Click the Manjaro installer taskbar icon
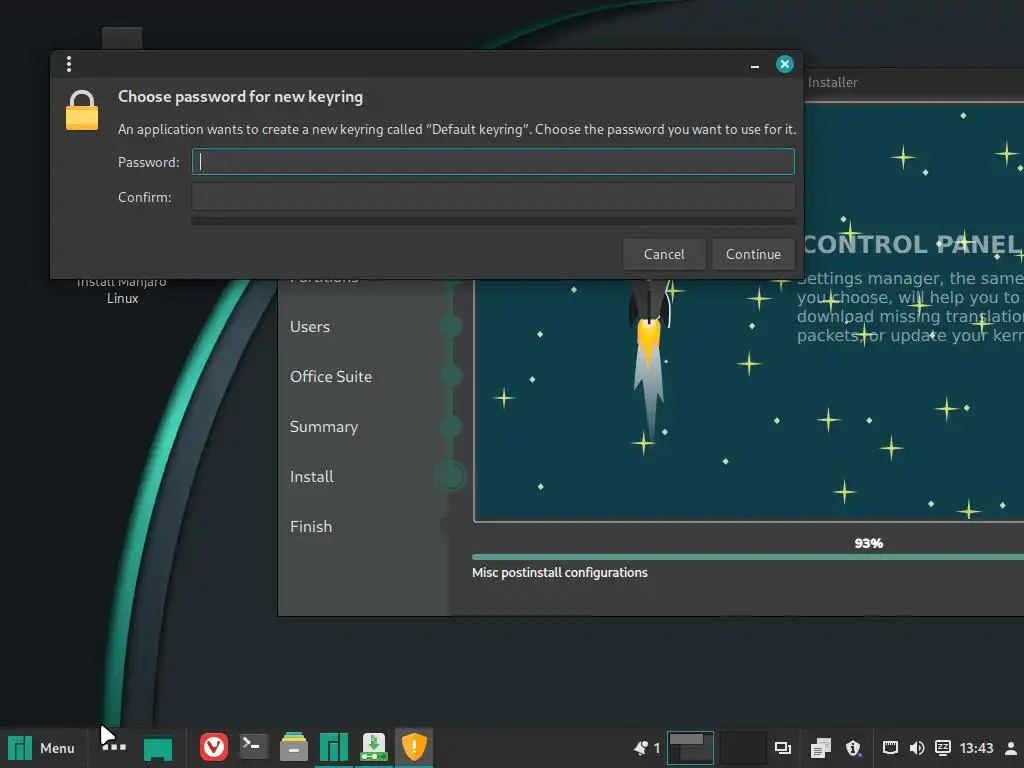The image size is (1024, 768). coord(334,747)
